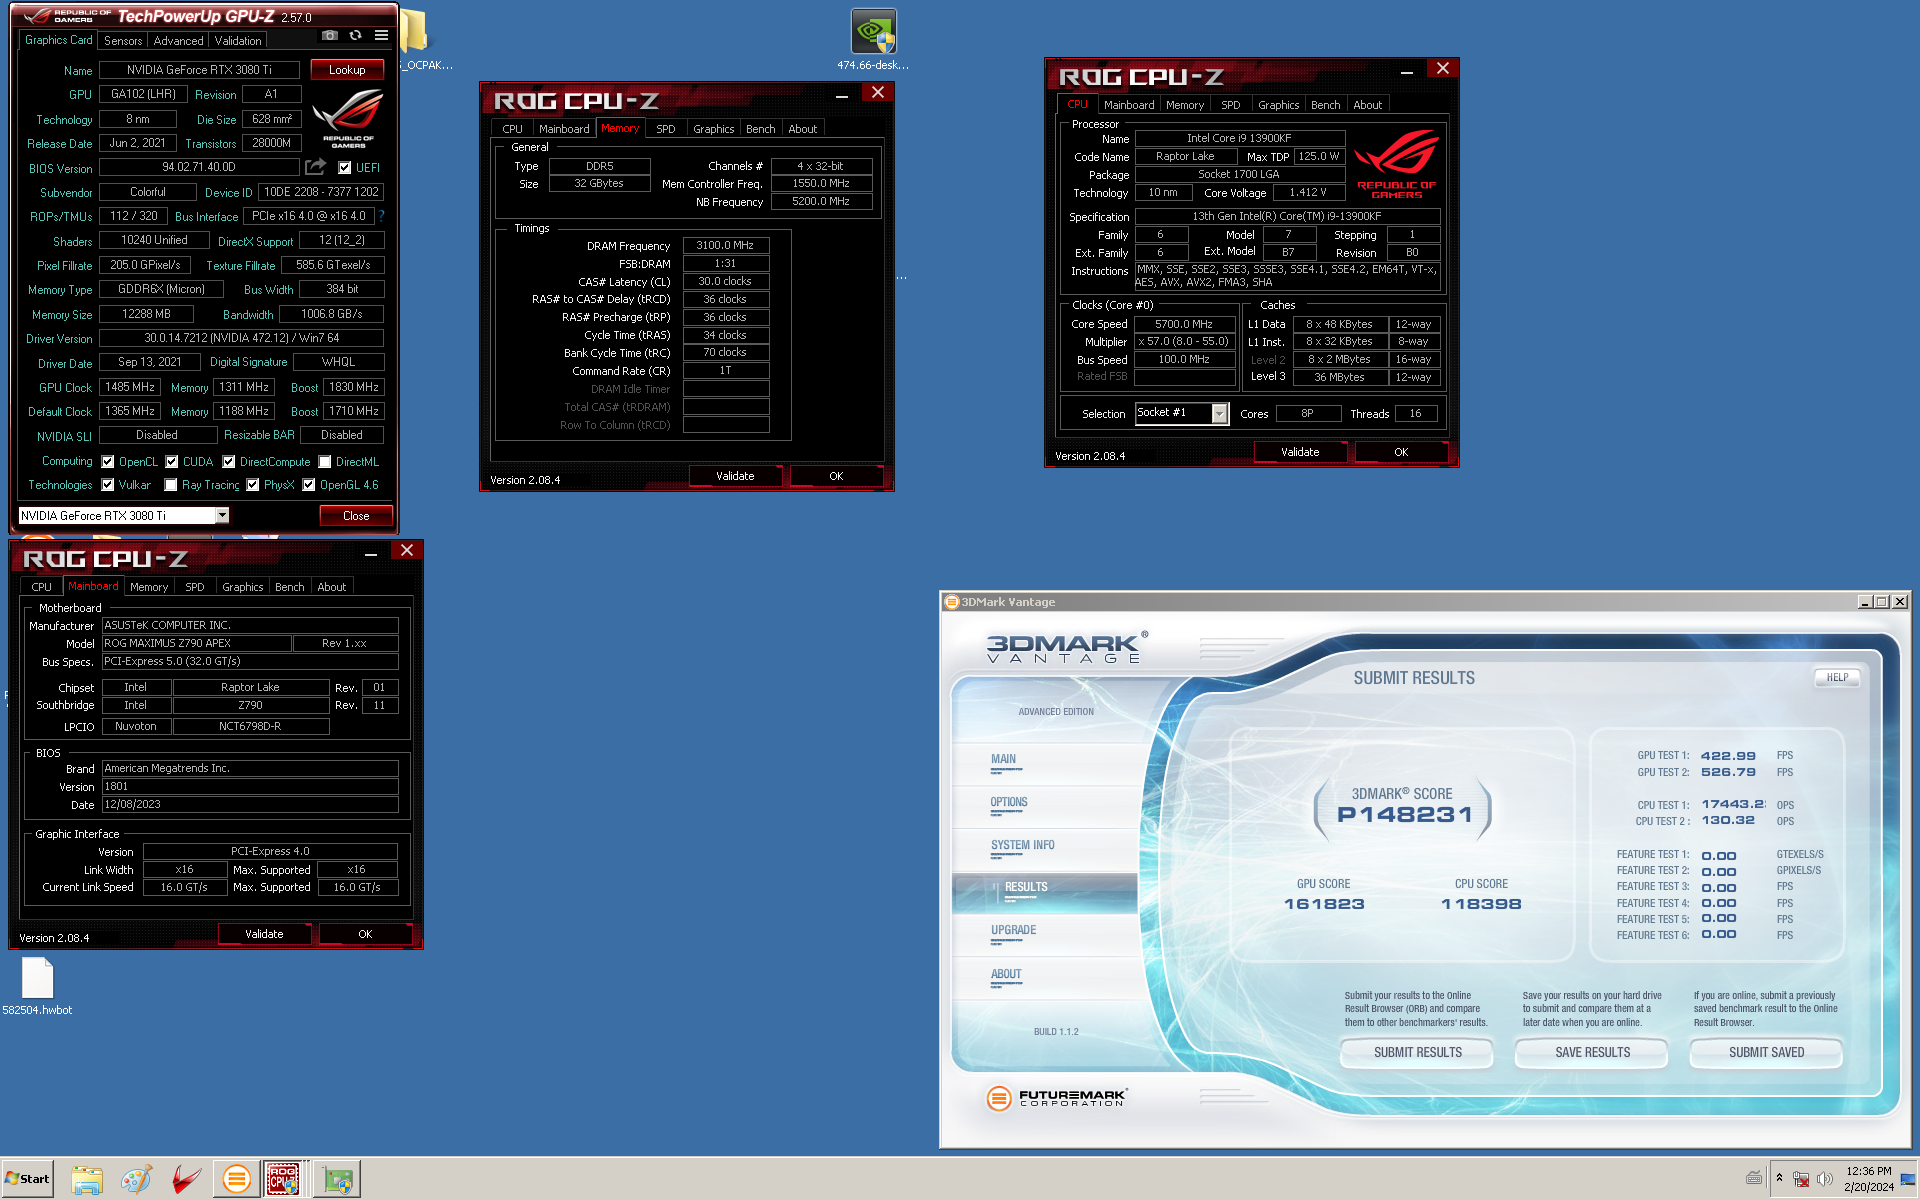1920x1200 pixels.
Task: Toggle the OpenCL checkbox
Action: 108,462
